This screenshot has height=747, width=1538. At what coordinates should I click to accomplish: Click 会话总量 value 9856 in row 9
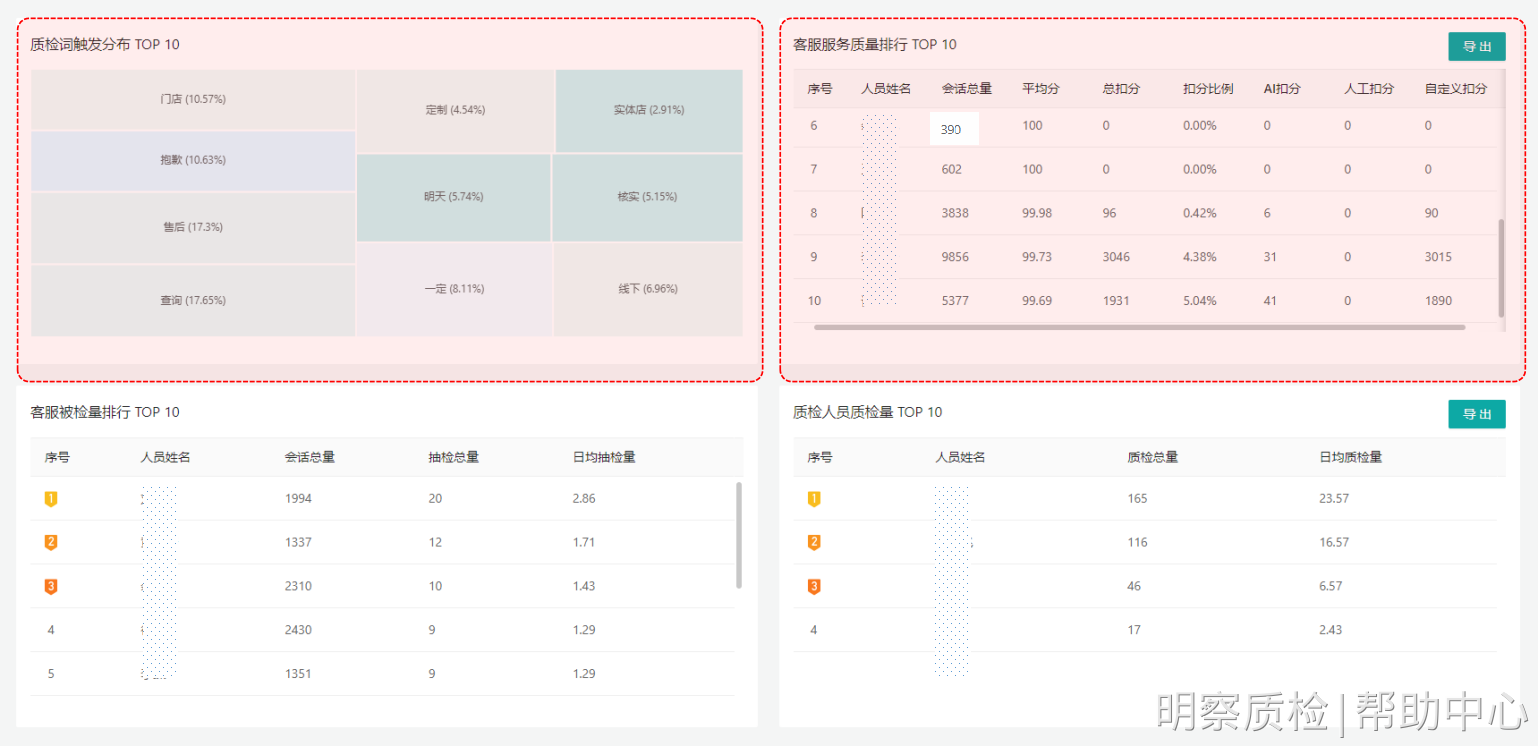[955, 257]
